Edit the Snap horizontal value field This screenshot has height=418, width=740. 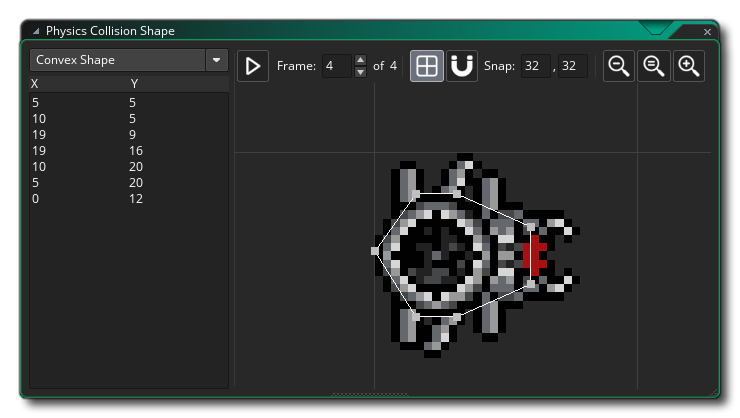[x=536, y=66]
